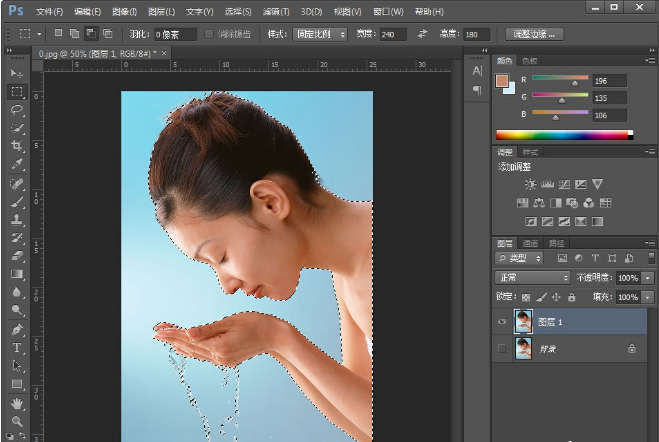Activate the Hand tool
The height and width of the screenshot is (442, 659).
tap(17, 403)
